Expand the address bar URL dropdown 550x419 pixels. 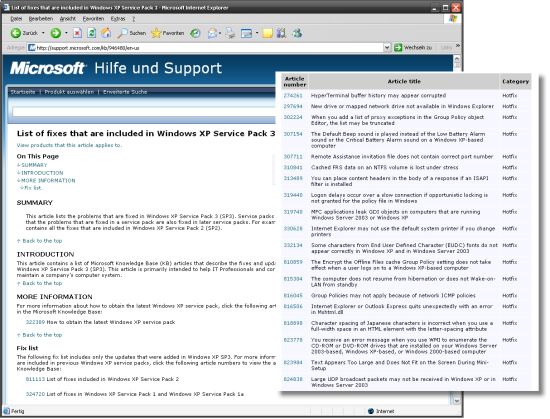coord(387,47)
